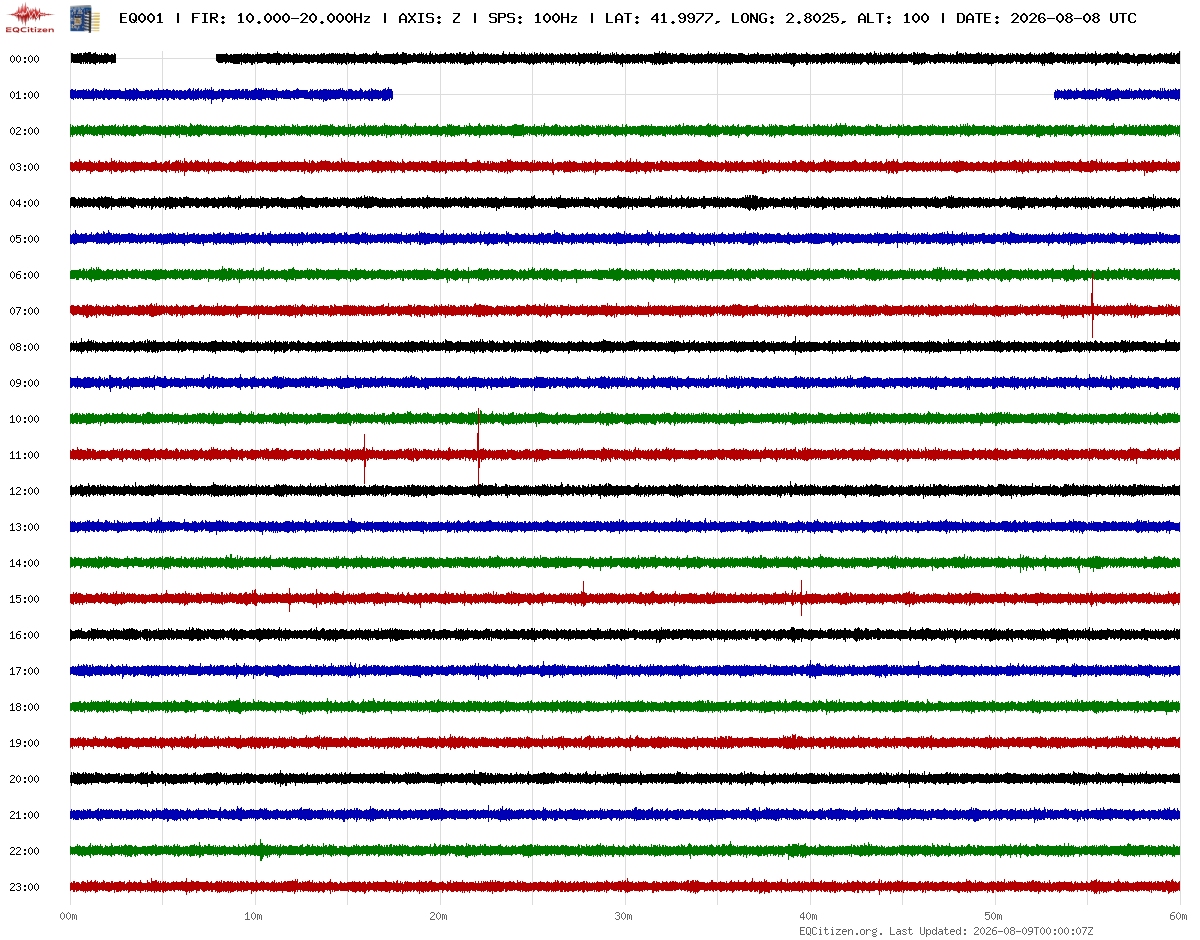1200x940 pixels.
Task: Click the 20:00 hour row label
Action: pyautogui.click(x=24, y=779)
